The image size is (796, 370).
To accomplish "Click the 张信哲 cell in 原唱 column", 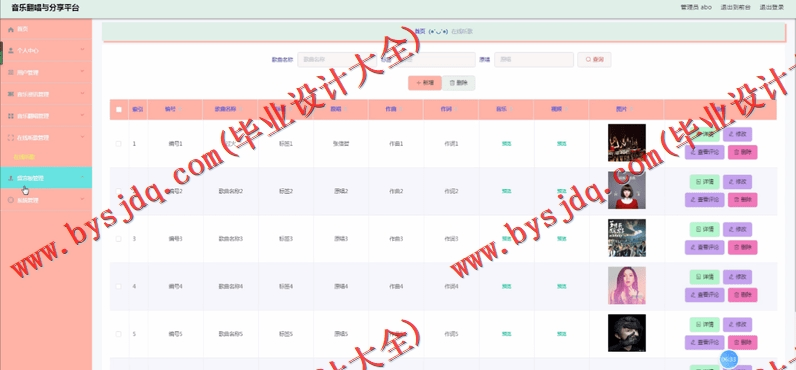I will point(341,144).
